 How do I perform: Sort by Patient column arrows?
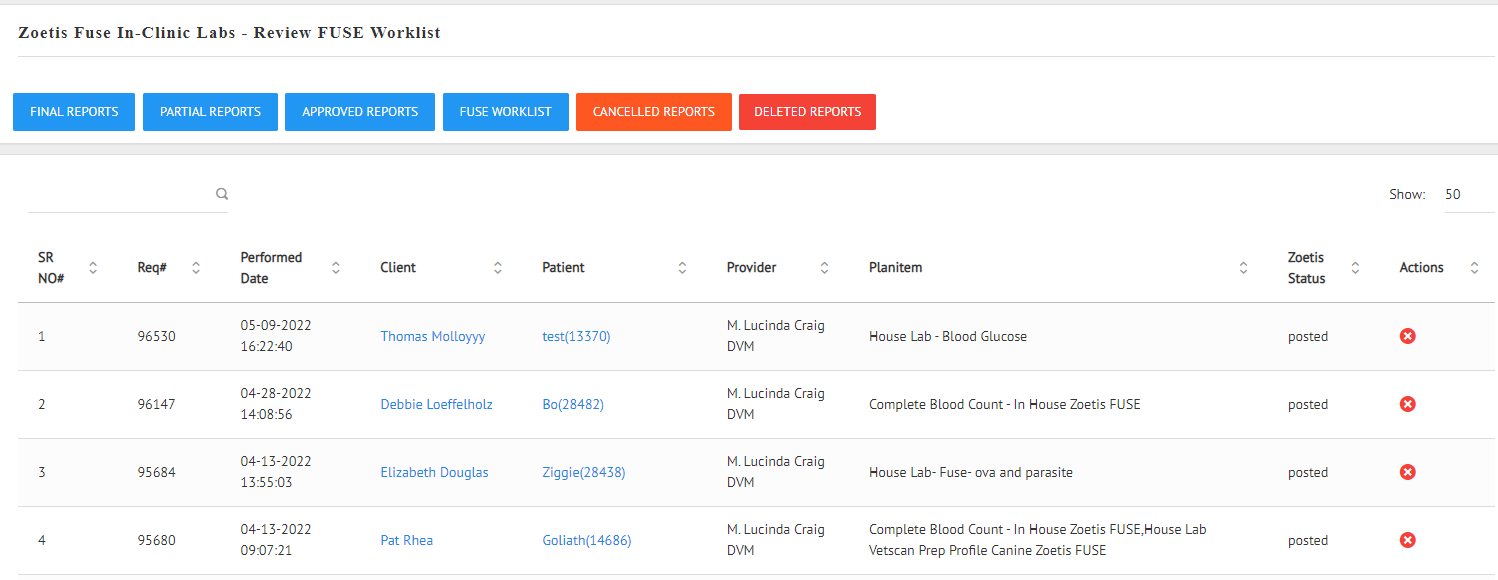[x=682, y=268]
